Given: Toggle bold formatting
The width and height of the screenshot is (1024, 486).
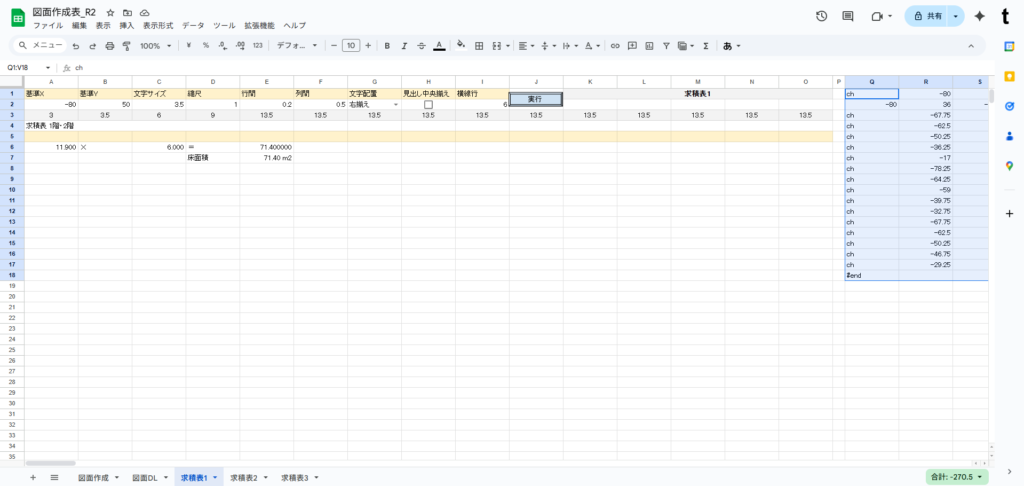Looking at the screenshot, I should pyautogui.click(x=387, y=46).
